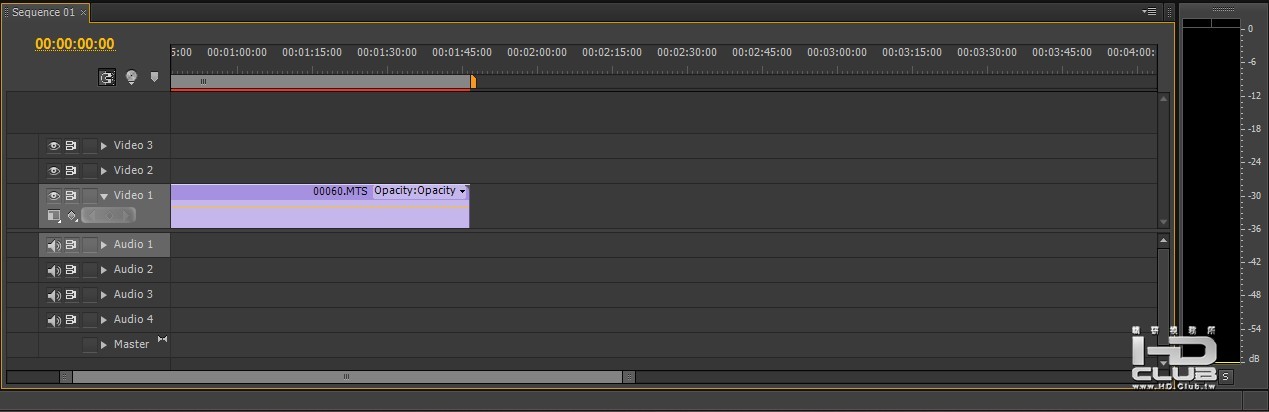Screen dimensions: 1269x412
Task: Click the Solo S button below audio meter
Action: [x=1226, y=377]
